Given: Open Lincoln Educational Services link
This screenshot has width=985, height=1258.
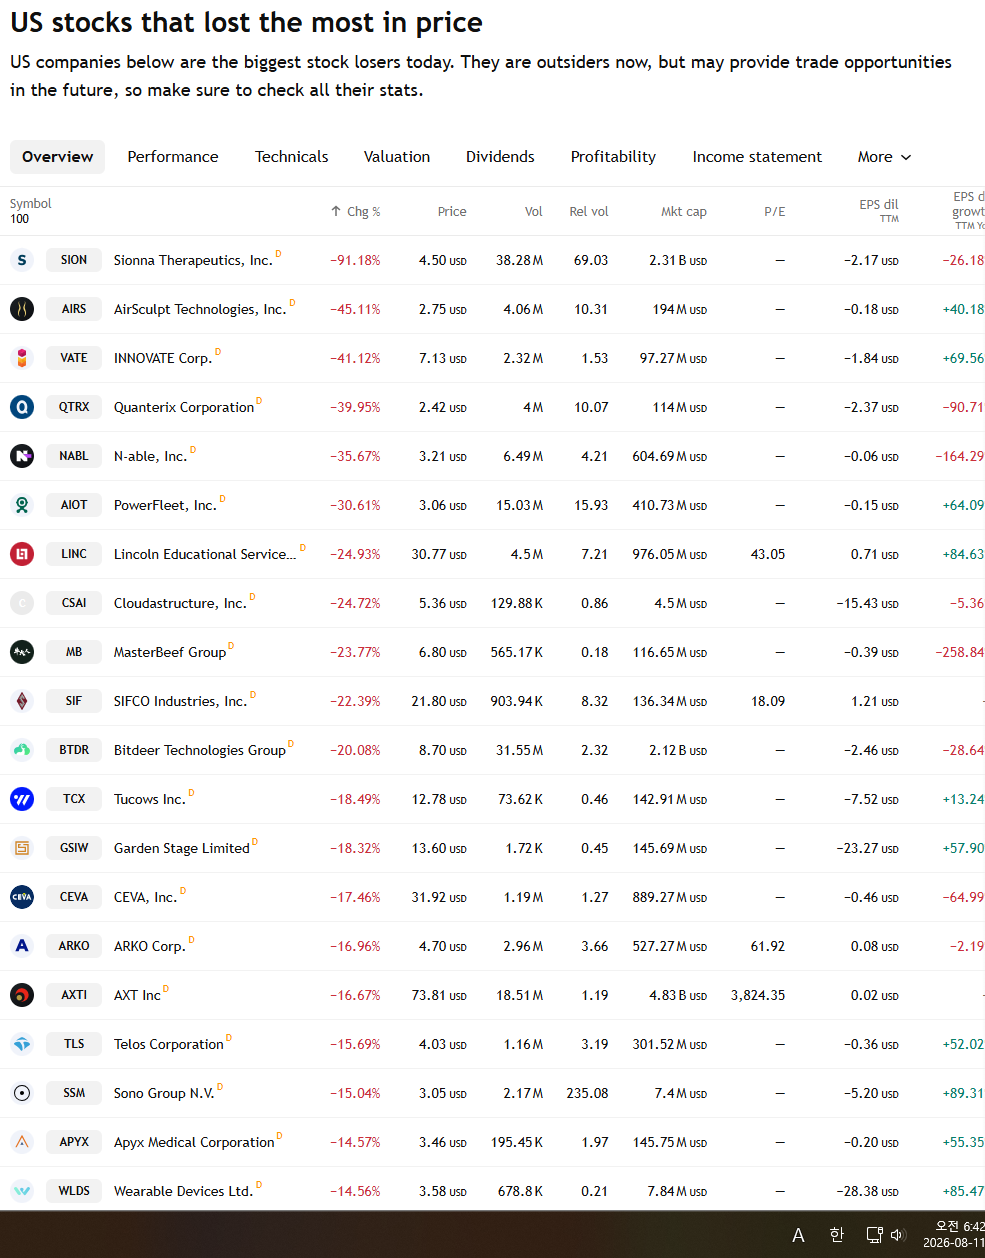Looking at the screenshot, I should (x=205, y=554).
